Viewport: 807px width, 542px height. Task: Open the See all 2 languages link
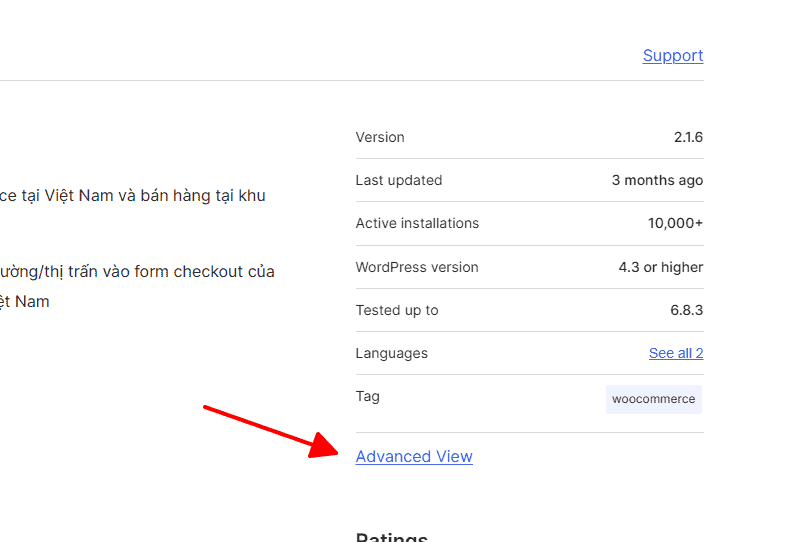coord(675,353)
